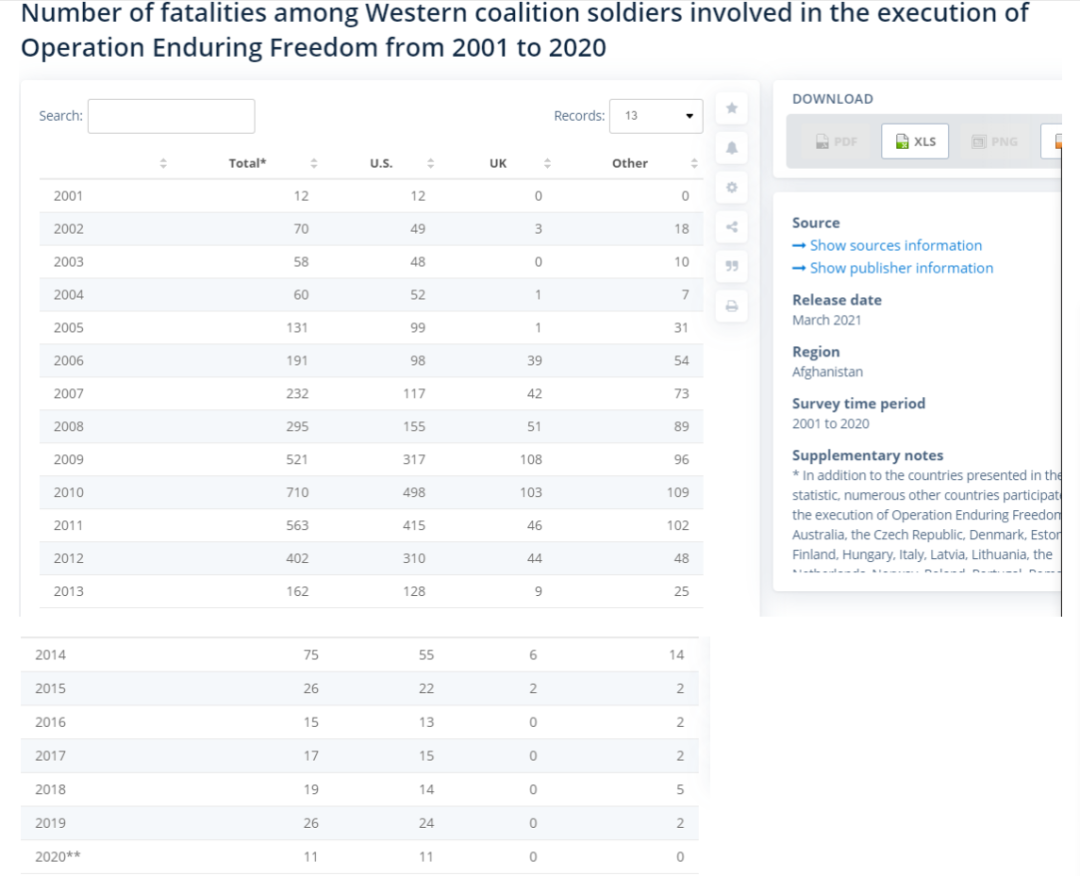Viewport: 1080px width, 876px height.
Task: Open the Records dropdown showing 13
Action: [656, 116]
